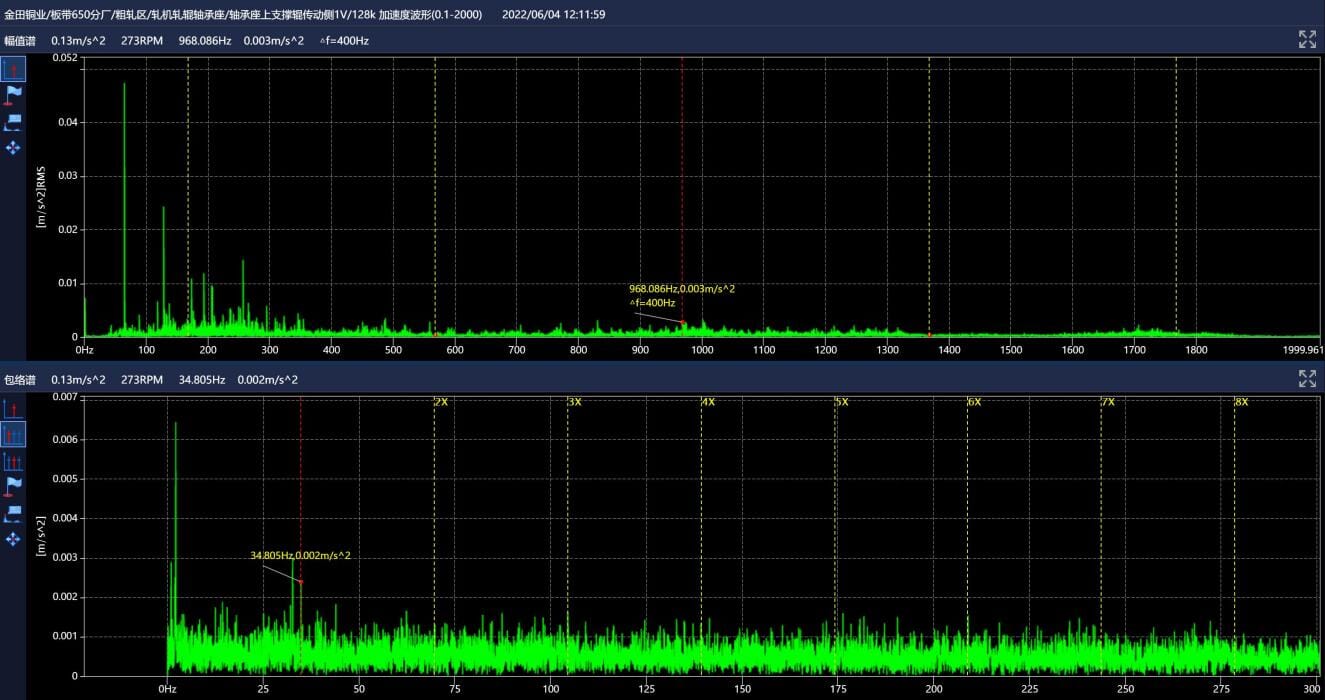1325x700 pixels.
Task: Maximize the amplitude spectrum (幅值谱) panel
Action: (1307, 39)
